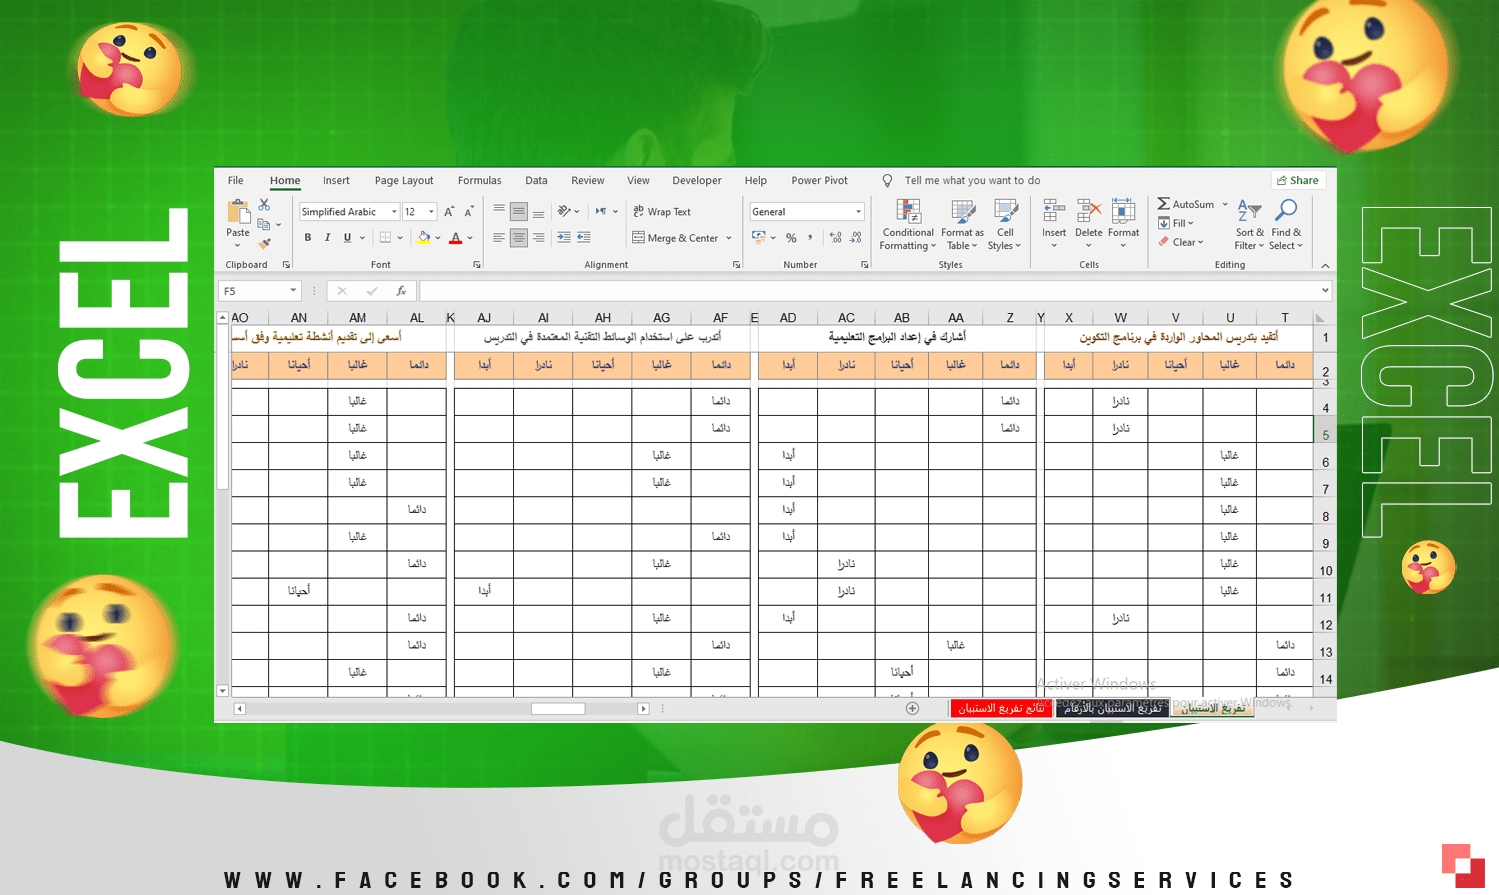Open the Cell Styles gallery
The width and height of the screenshot is (1499, 895).
(x=1005, y=225)
